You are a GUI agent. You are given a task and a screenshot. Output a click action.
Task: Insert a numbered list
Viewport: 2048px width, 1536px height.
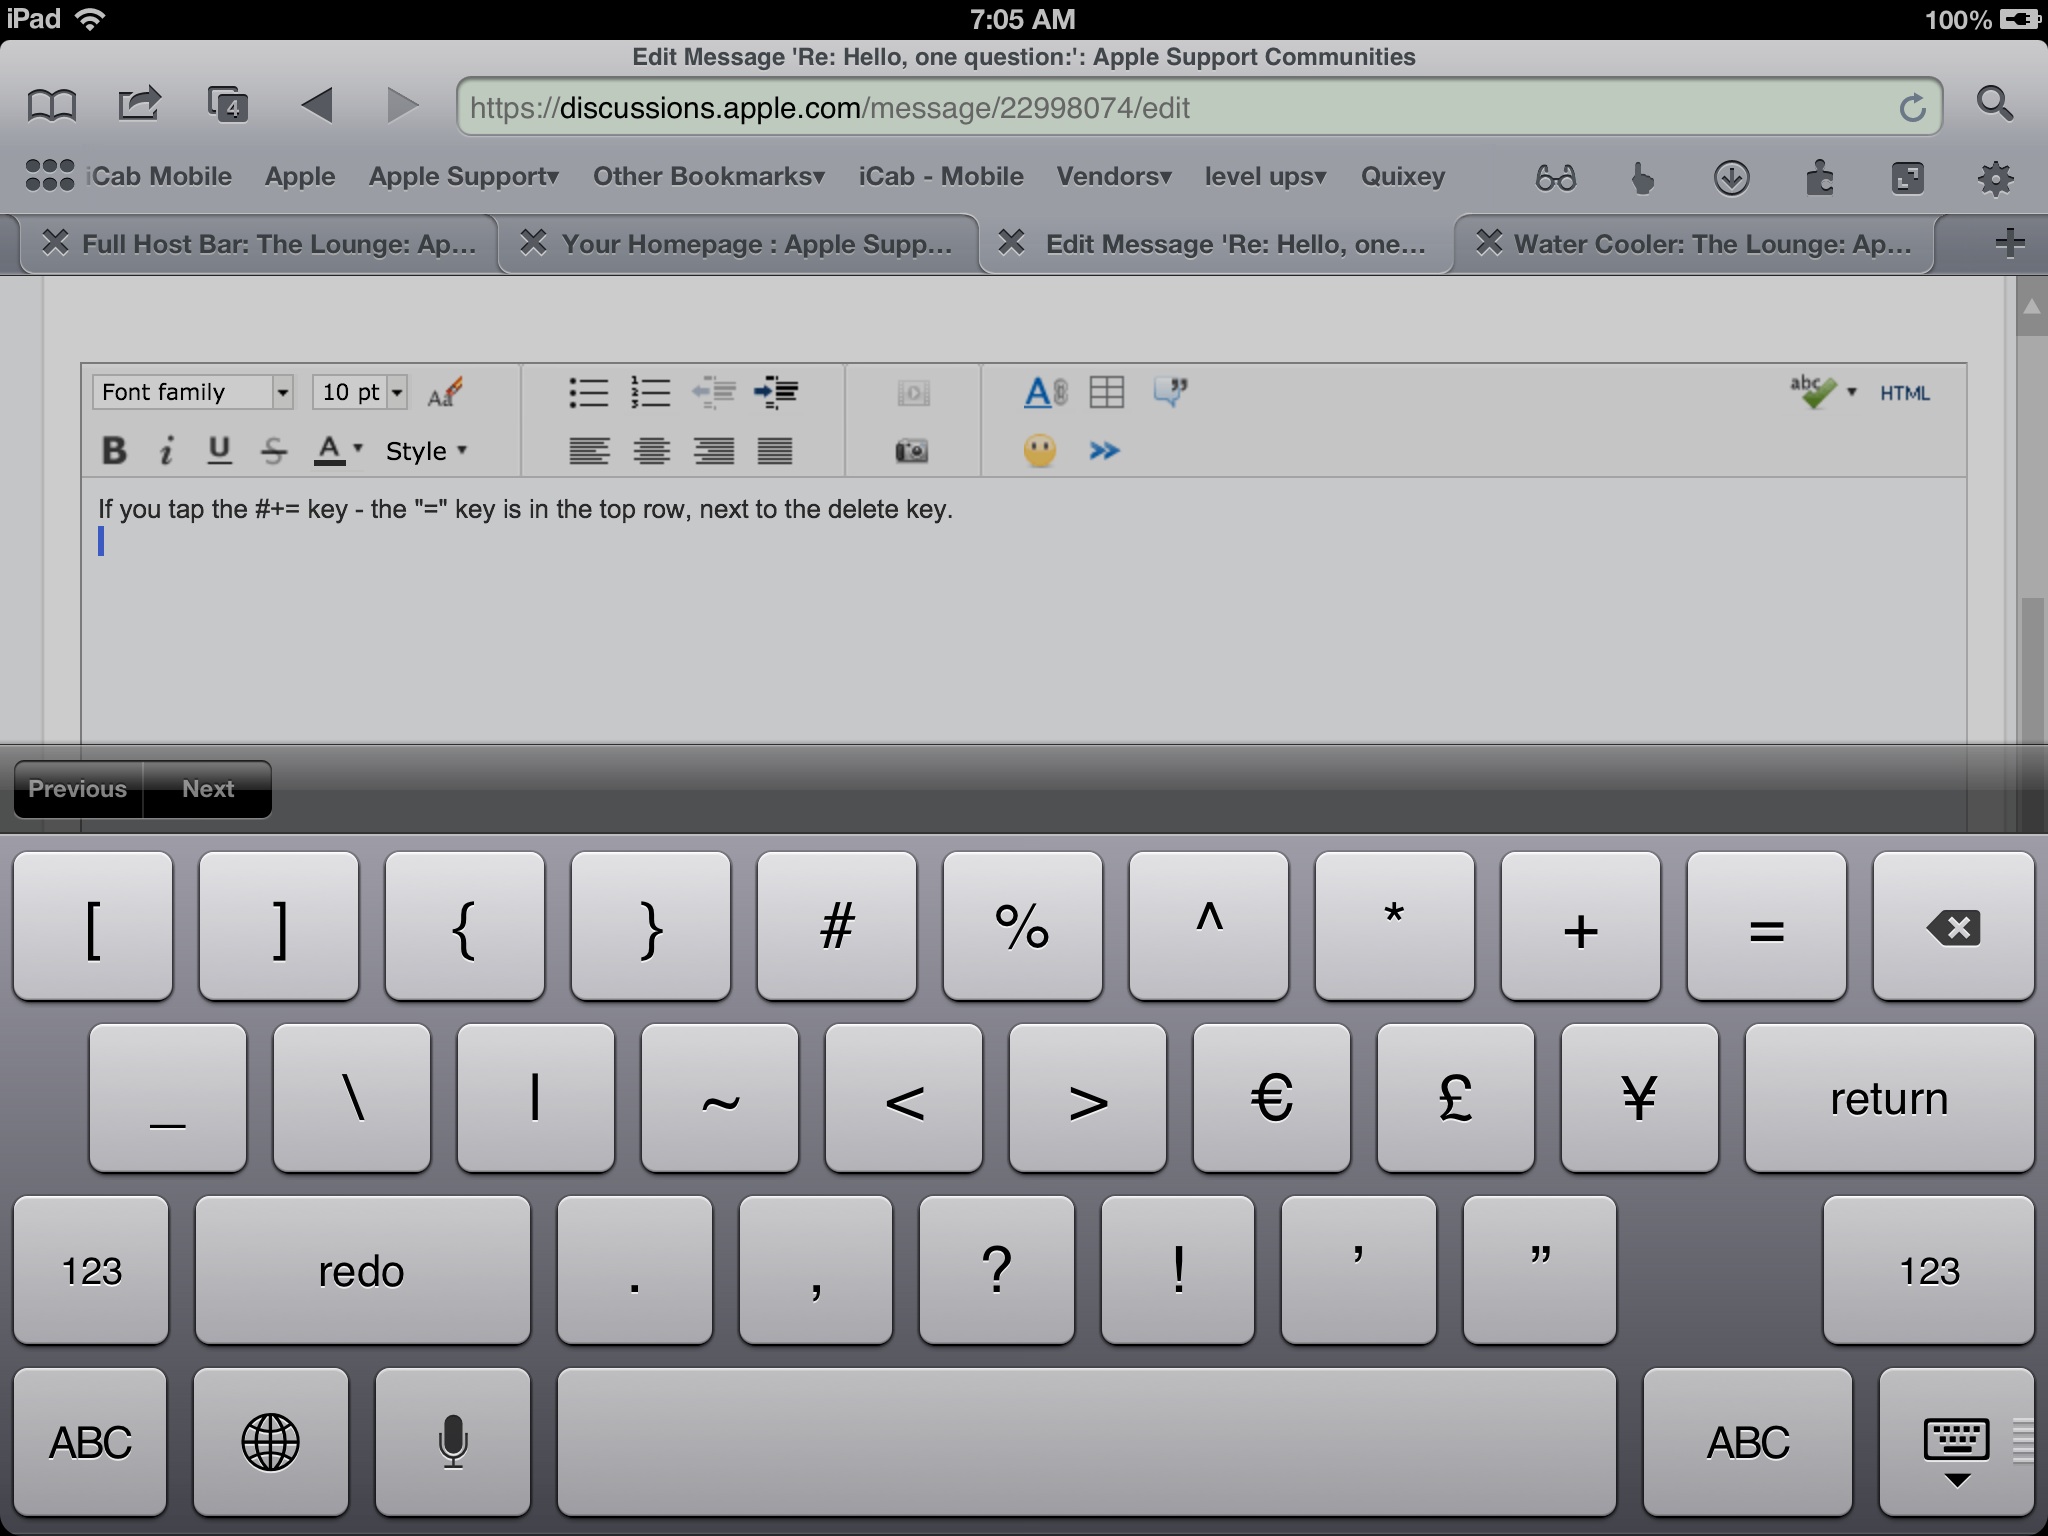pos(650,392)
